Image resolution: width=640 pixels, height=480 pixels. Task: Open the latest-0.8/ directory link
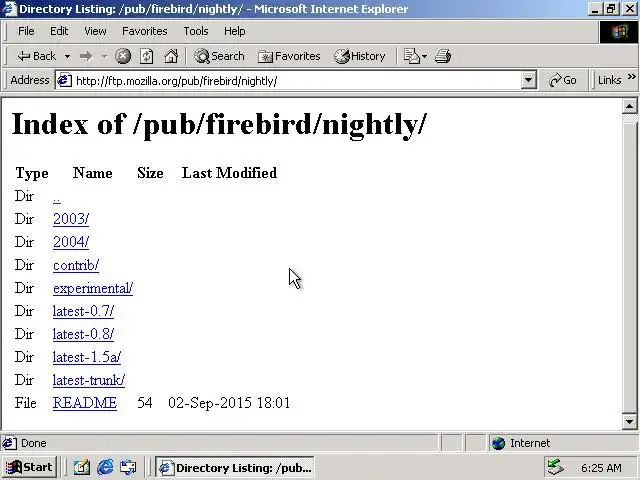click(83, 334)
